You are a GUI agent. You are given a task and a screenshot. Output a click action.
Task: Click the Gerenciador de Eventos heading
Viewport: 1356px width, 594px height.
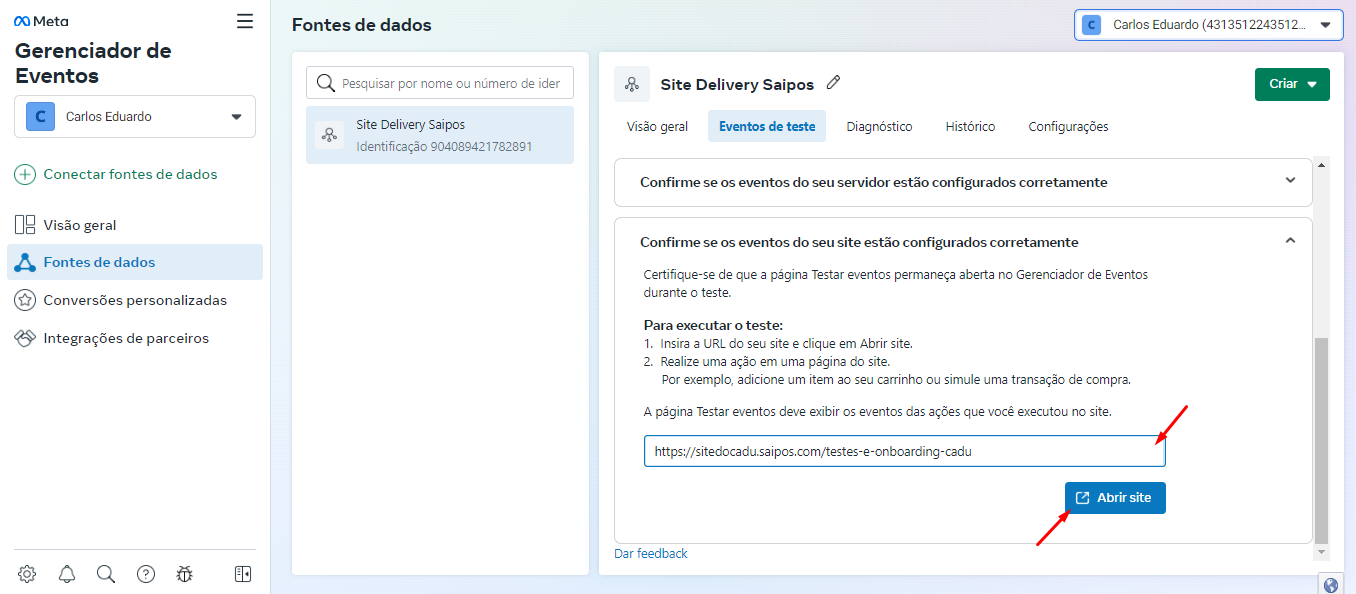click(x=93, y=63)
